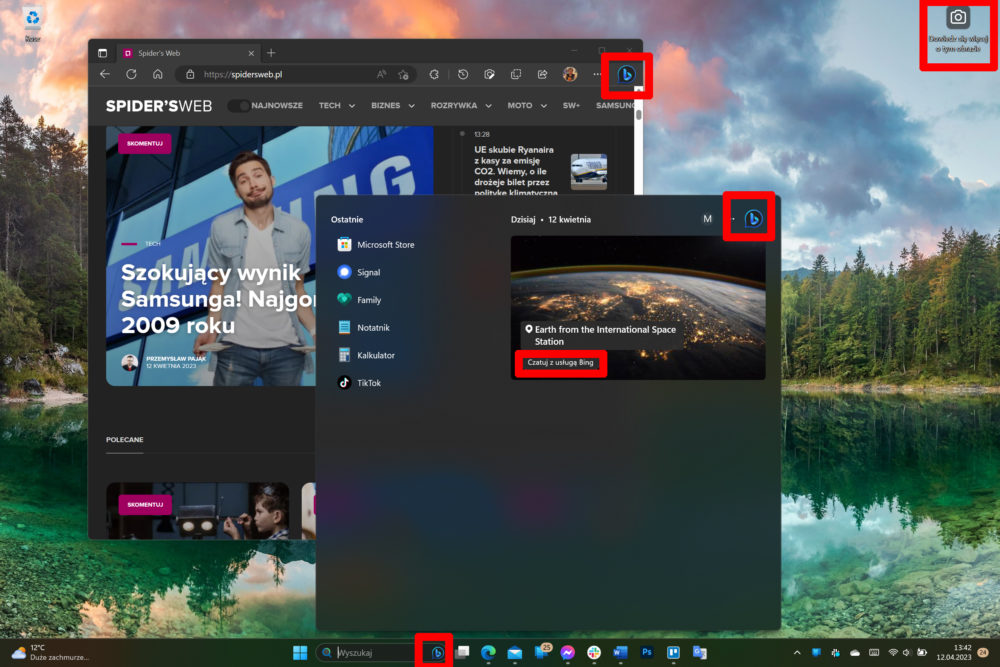
Task: Add this page to favorites
Action: coord(403,75)
